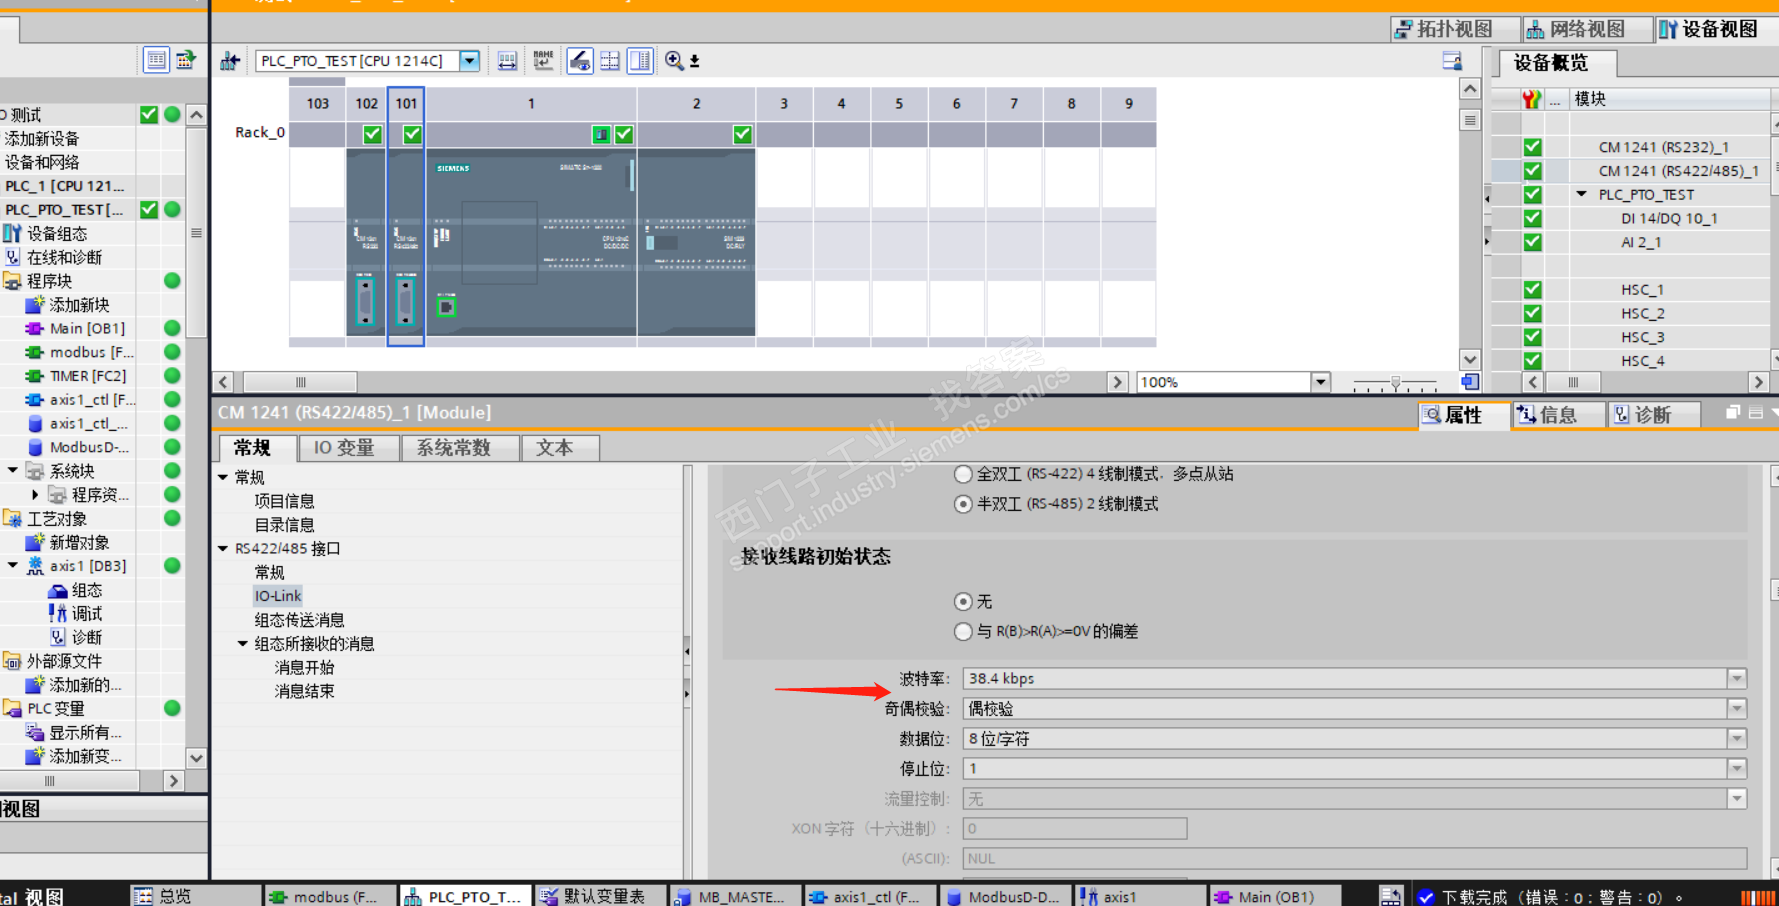1779x906 pixels.
Task: Open the 停止位 stop bits dropdown
Action: click(x=1737, y=769)
